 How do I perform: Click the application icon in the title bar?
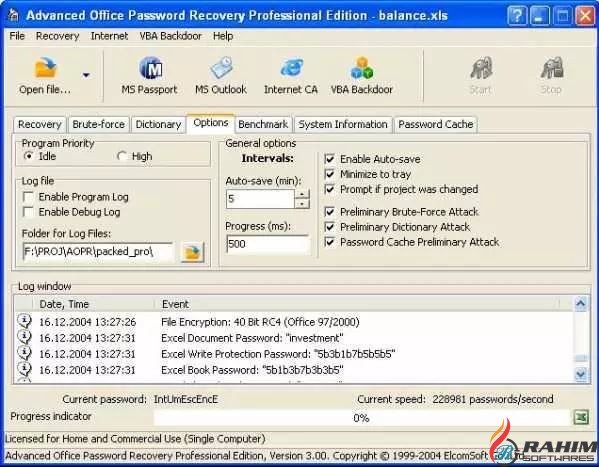(14, 15)
